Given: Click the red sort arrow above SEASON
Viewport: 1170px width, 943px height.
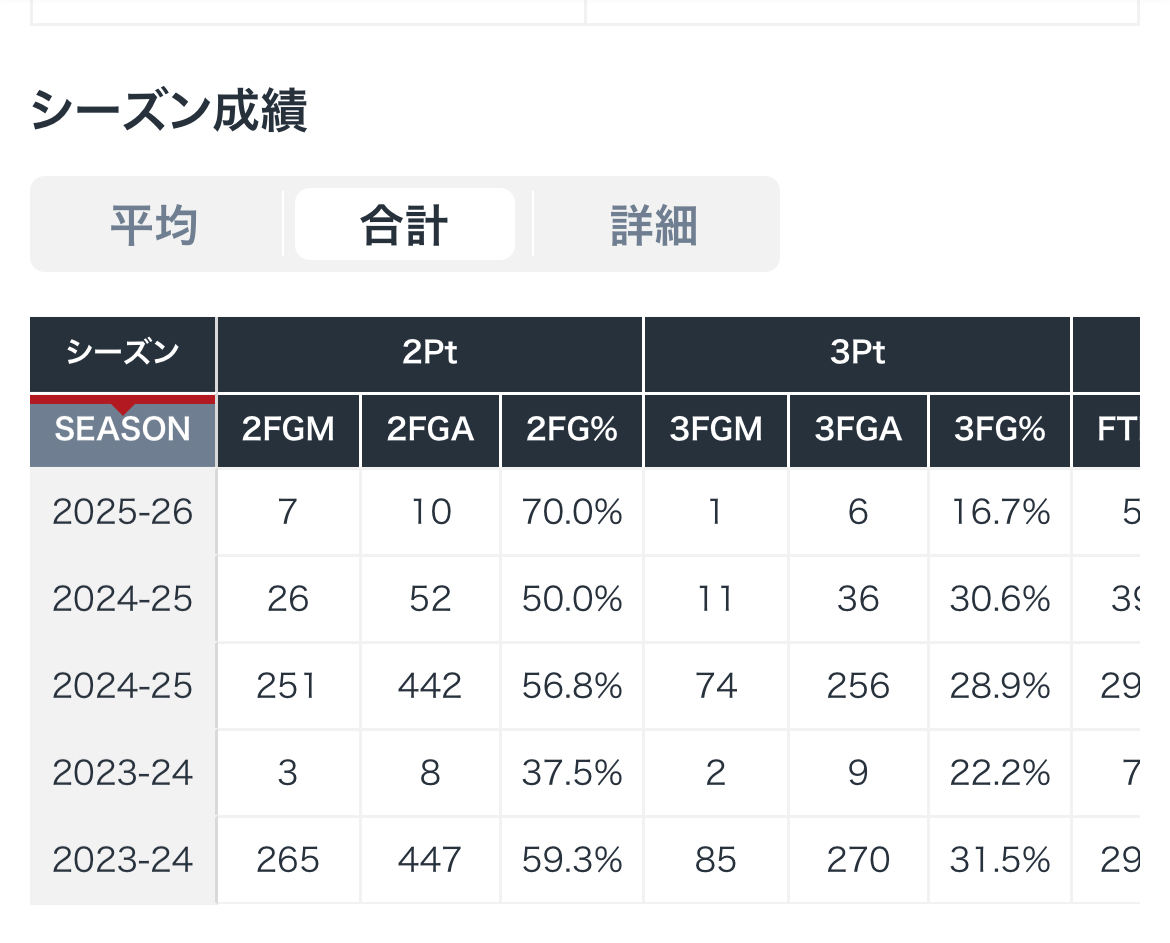Looking at the screenshot, I should 123,405.
